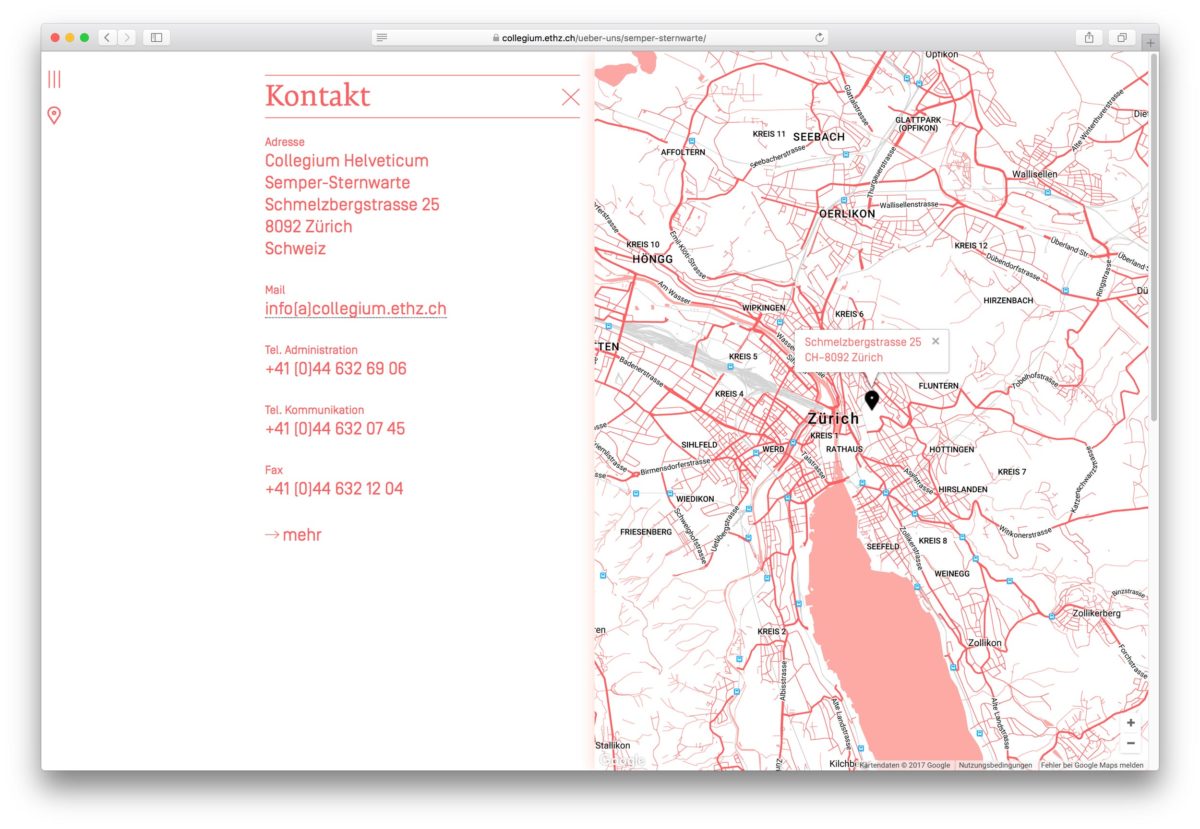
Task: Open the three-bar menu icon
Action: pyautogui.click(x=54, y=79)
